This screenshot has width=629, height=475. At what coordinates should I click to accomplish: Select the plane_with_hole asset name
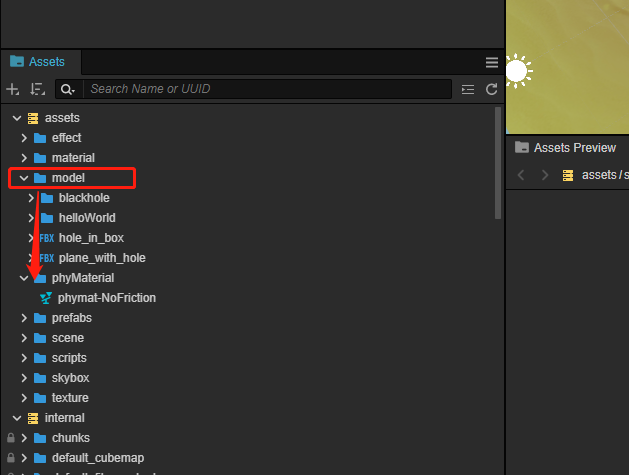102,258
